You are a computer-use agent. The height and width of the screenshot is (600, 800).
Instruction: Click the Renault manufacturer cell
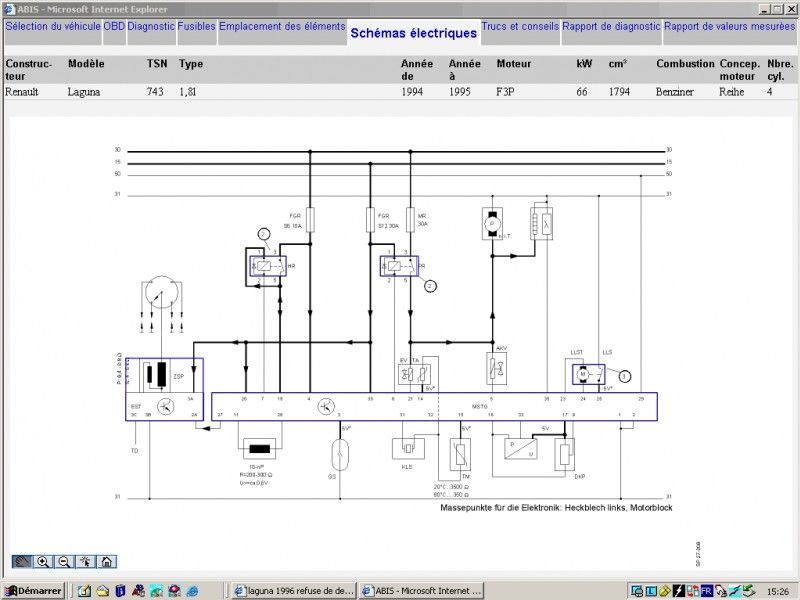21,92
